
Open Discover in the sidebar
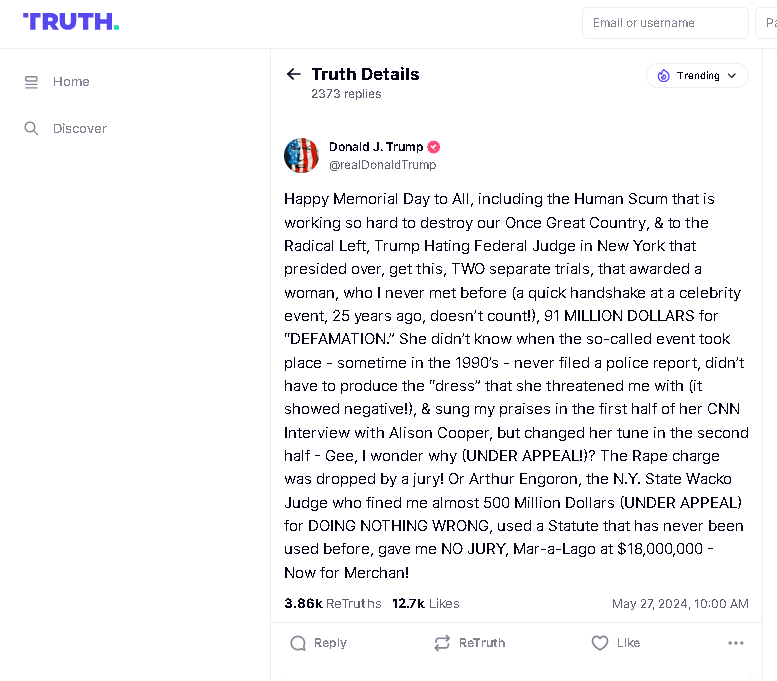point(80,128)
